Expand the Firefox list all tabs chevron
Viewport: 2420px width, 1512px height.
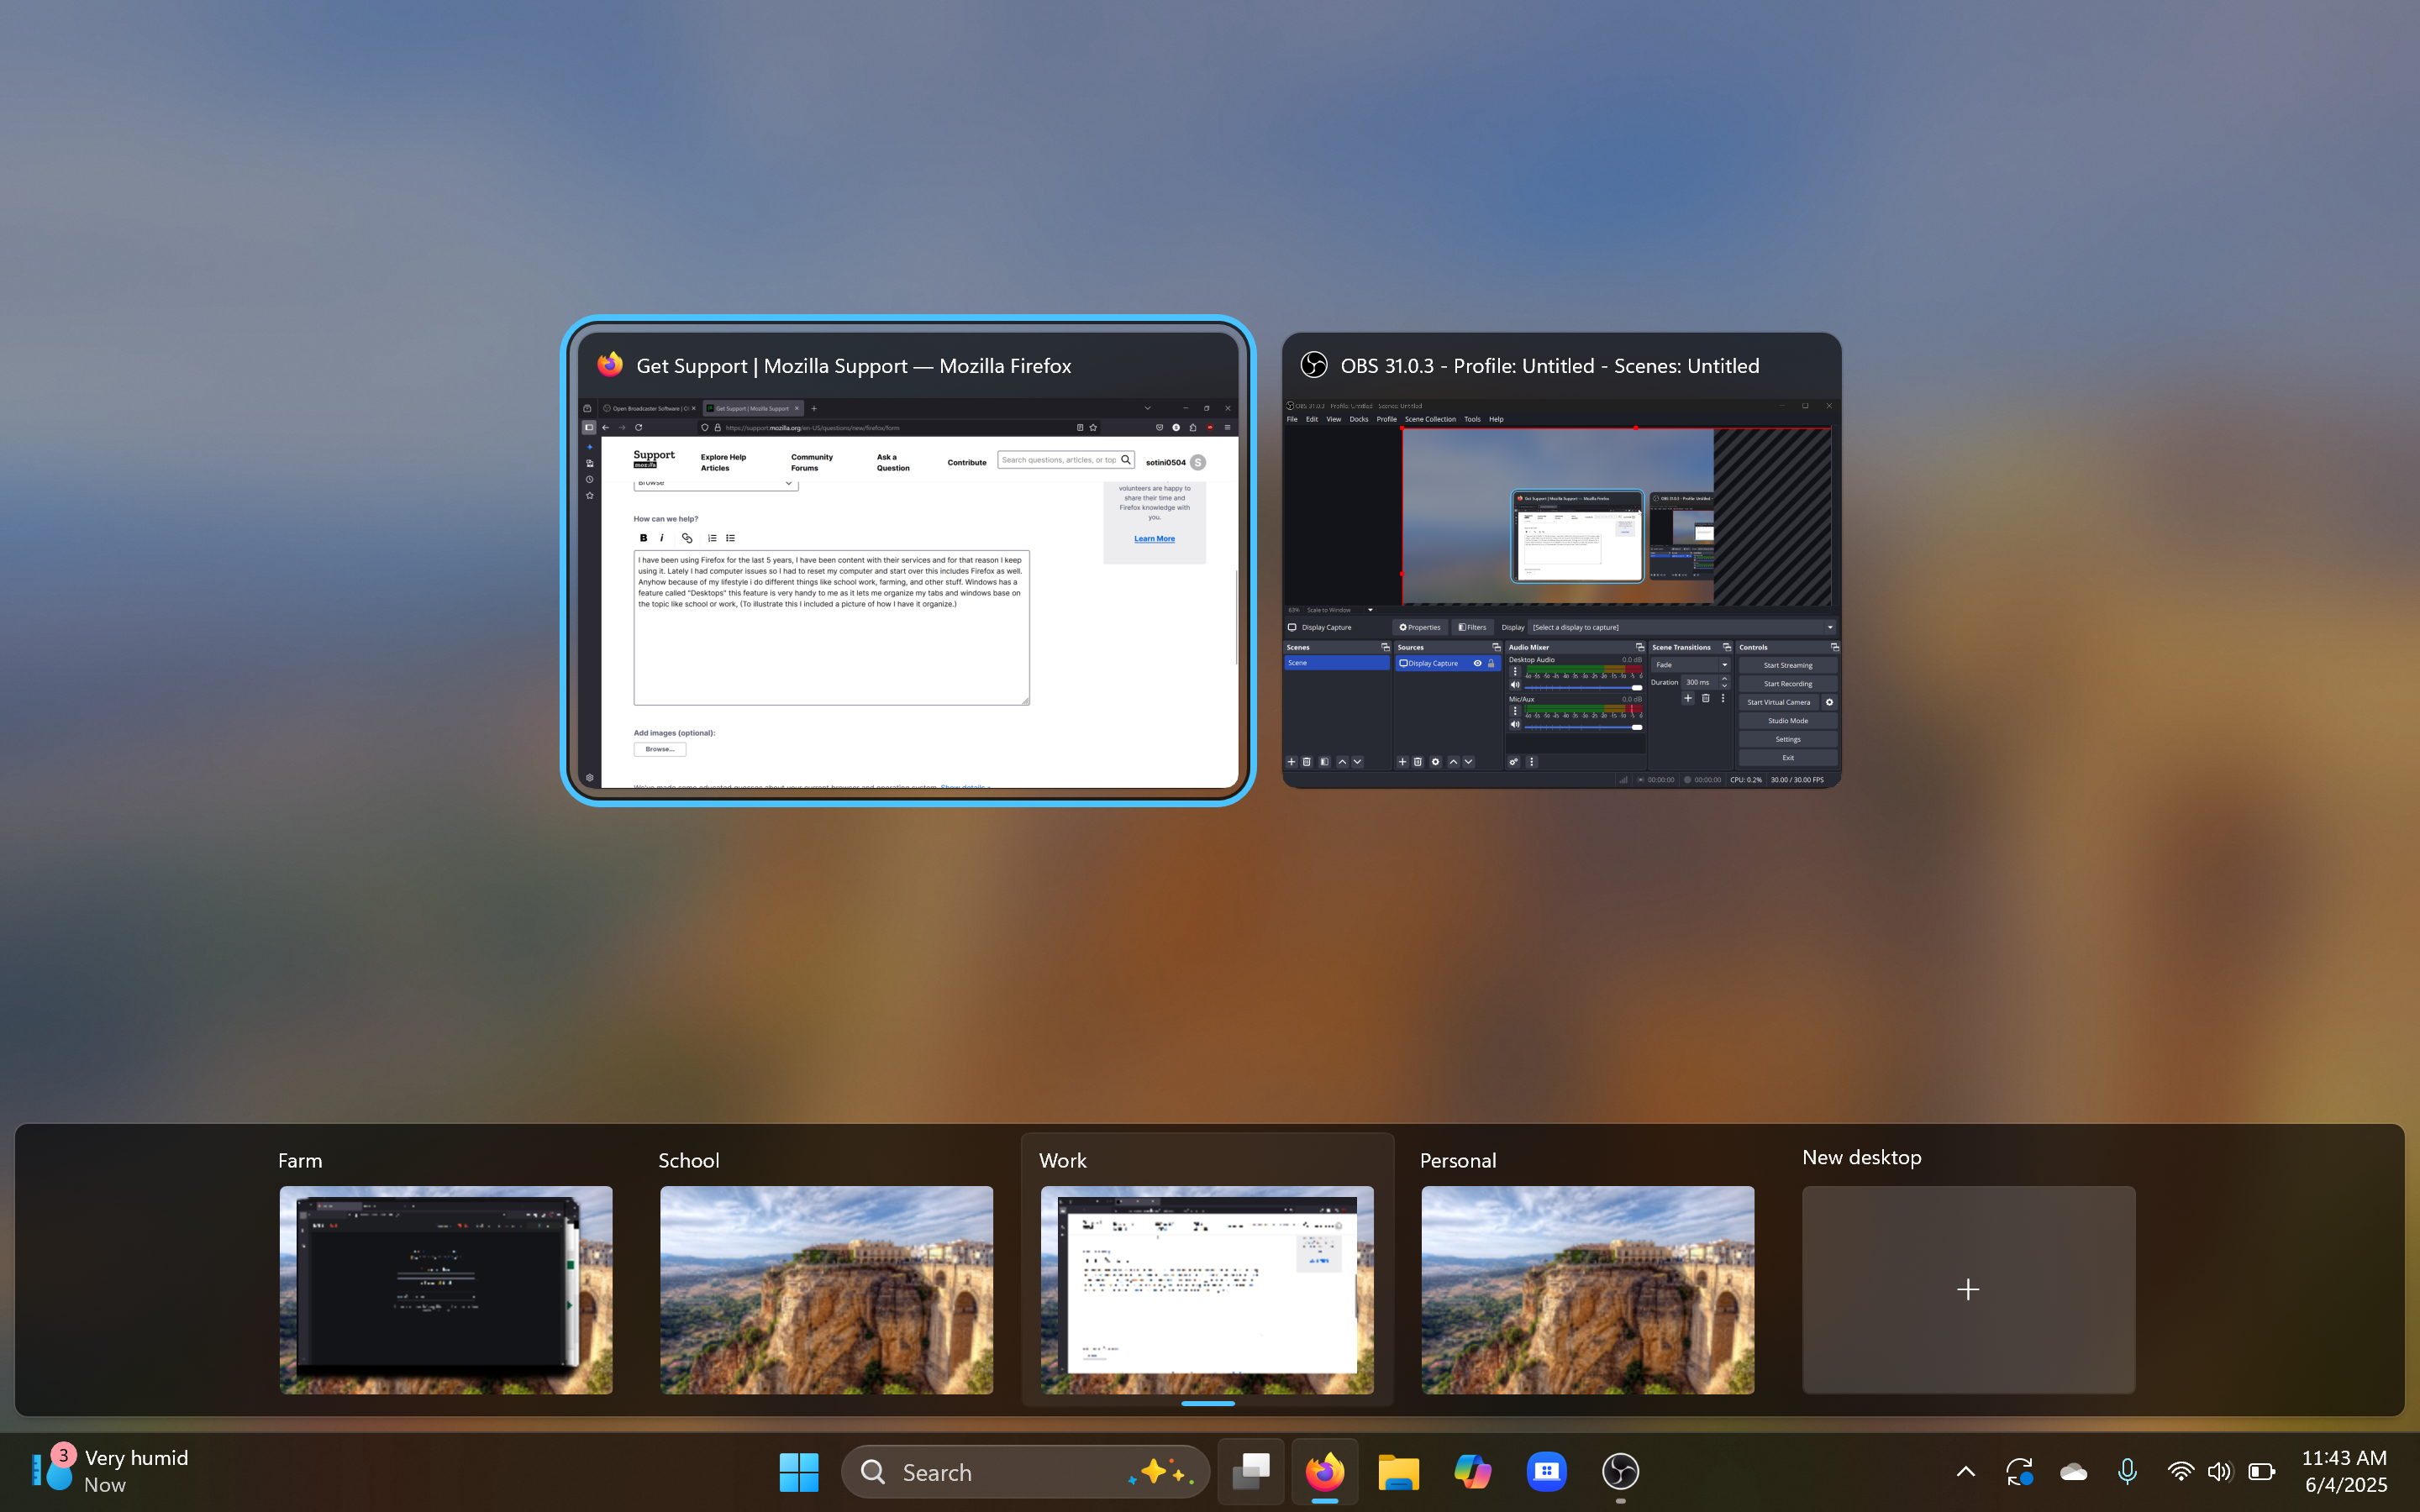(1147, 408)
